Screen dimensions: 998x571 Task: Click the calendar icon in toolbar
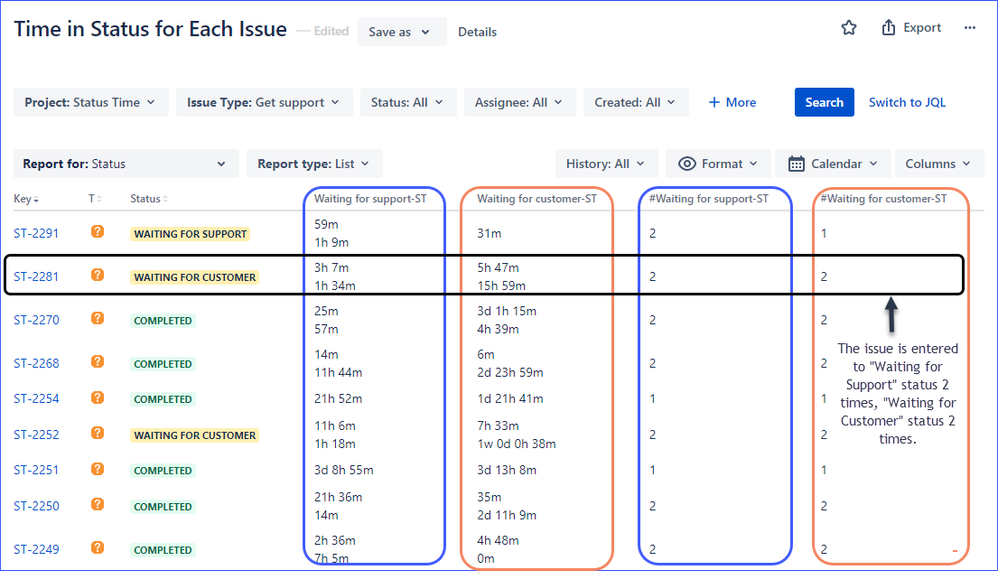pos(796,164)
